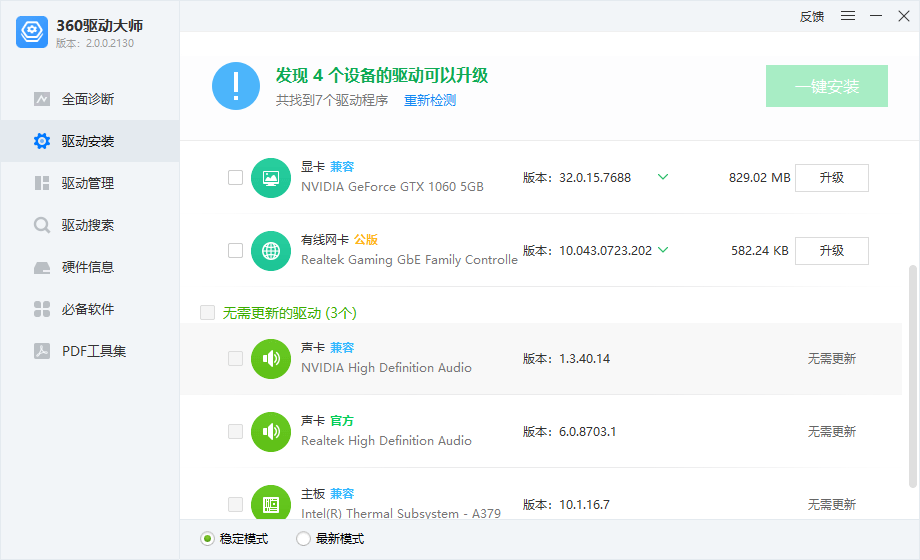Viewport: 920px width, 560px height.
Task: Check the NVIDIA GeForce GTX 1060 checkbox
Action: pos(235,178)
